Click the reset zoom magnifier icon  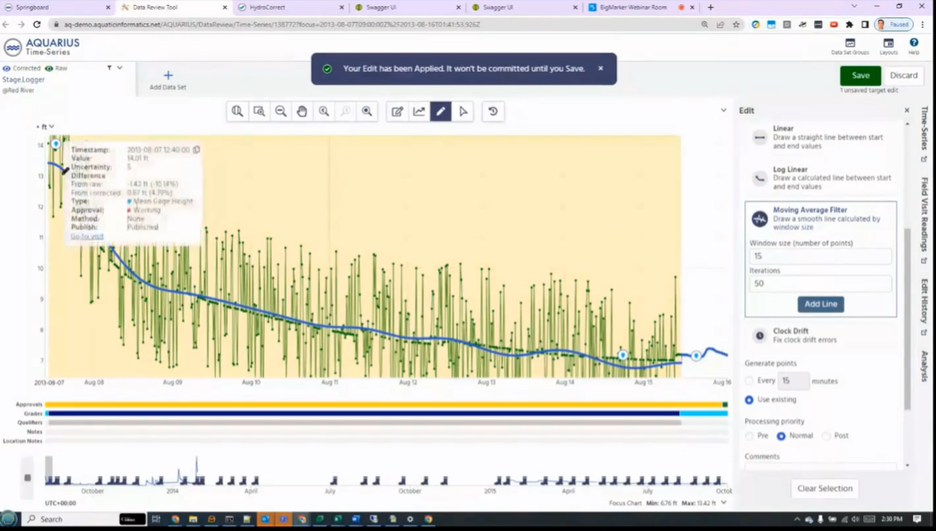pyautogui.click(x=367, y=112)
